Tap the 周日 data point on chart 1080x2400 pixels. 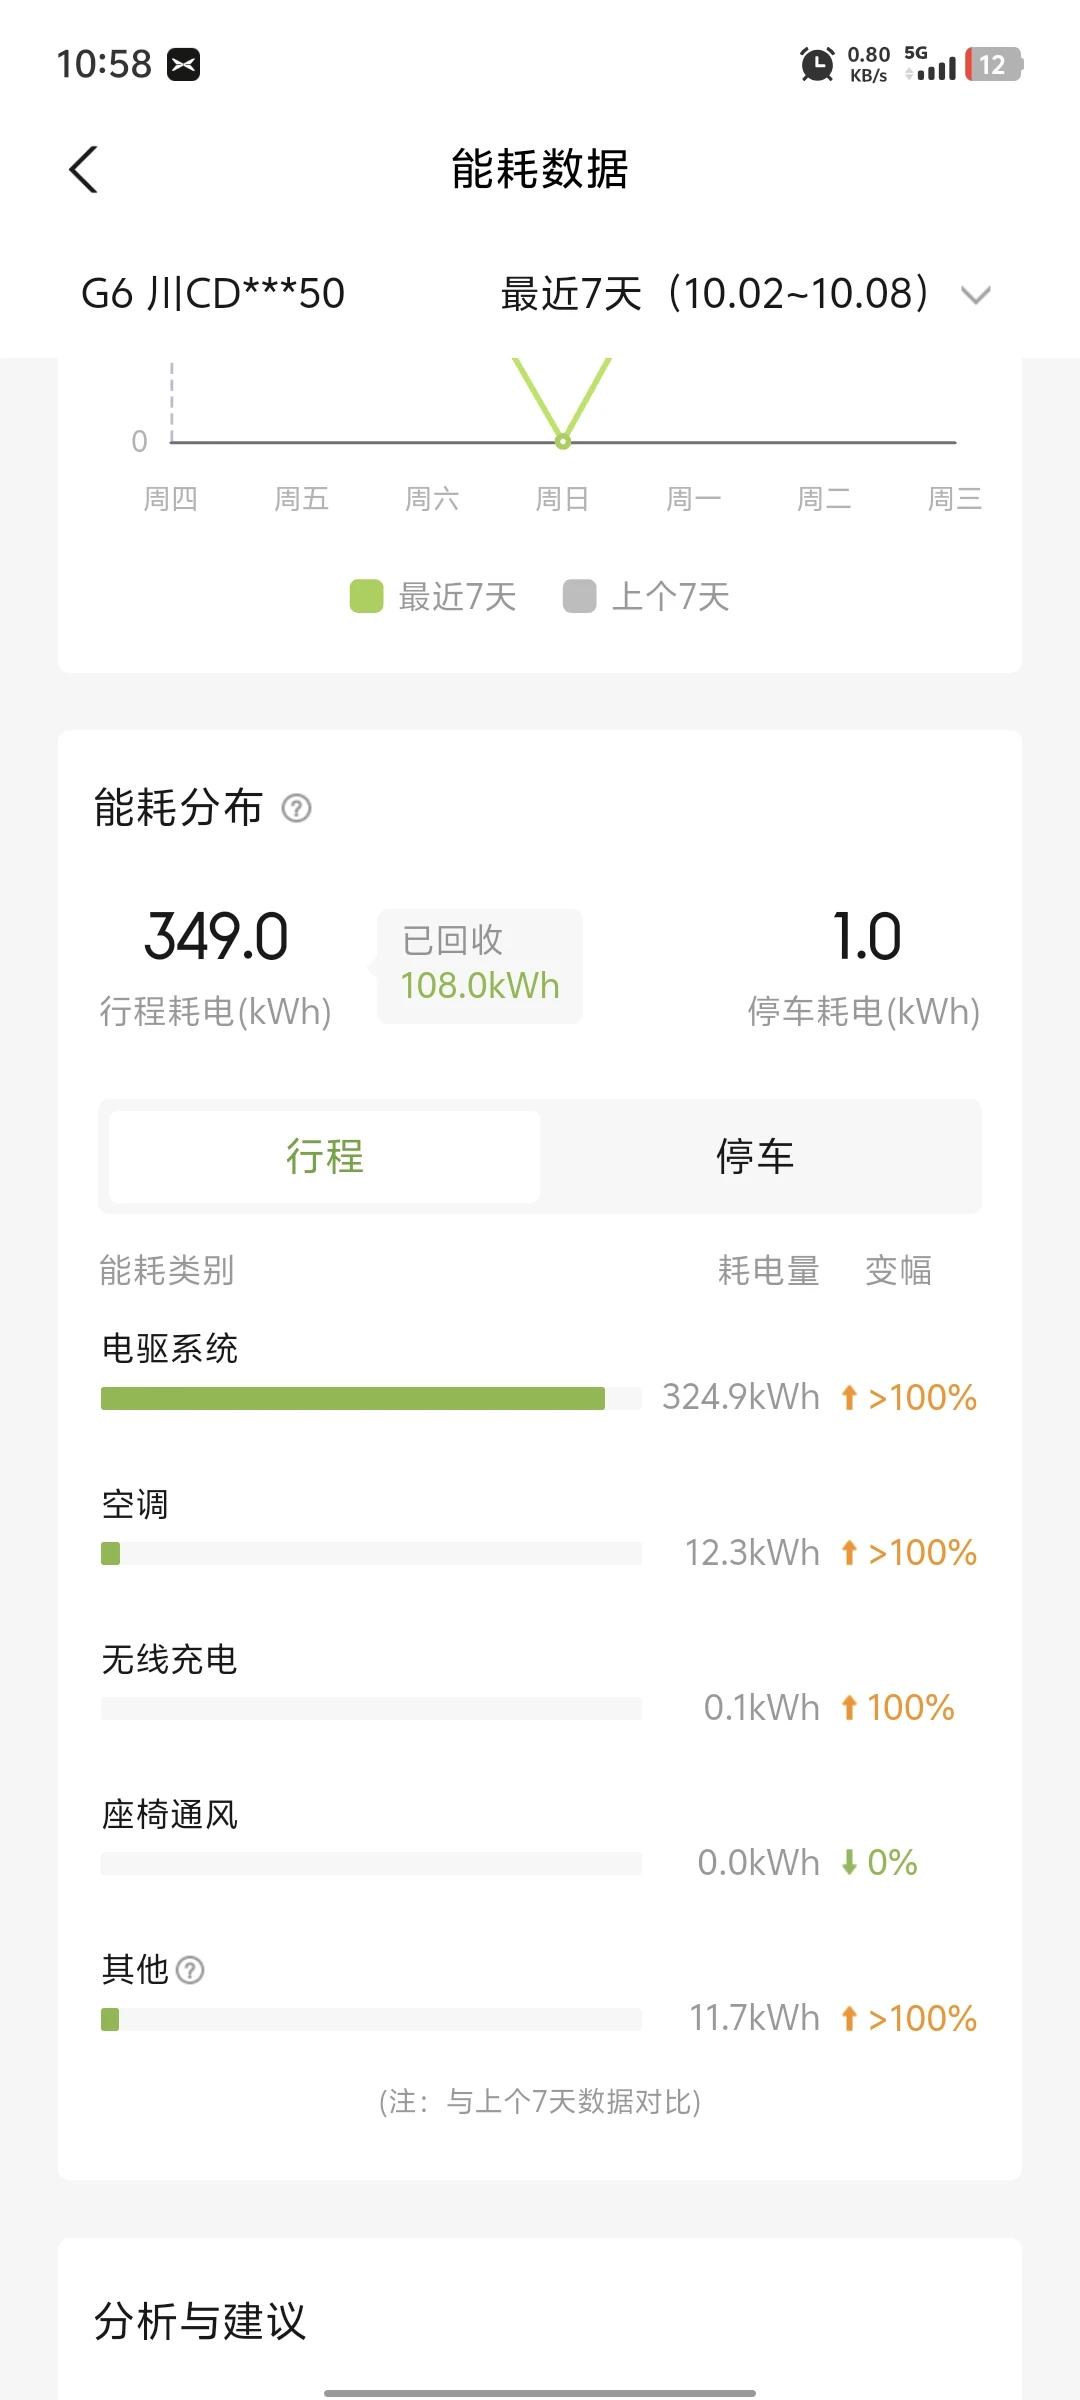tap(563, 441)
